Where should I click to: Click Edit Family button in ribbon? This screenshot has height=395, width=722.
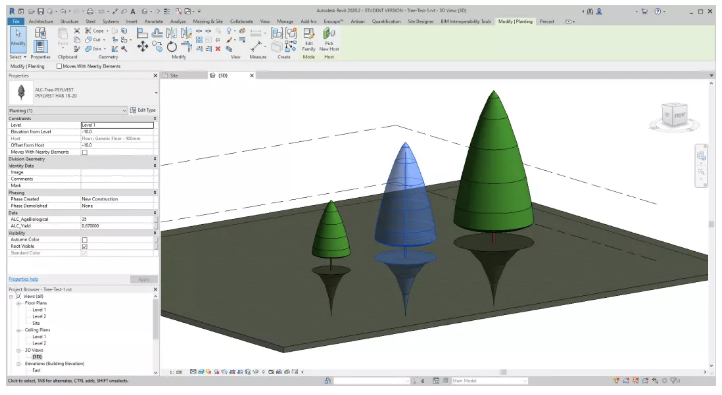[309, 39]
